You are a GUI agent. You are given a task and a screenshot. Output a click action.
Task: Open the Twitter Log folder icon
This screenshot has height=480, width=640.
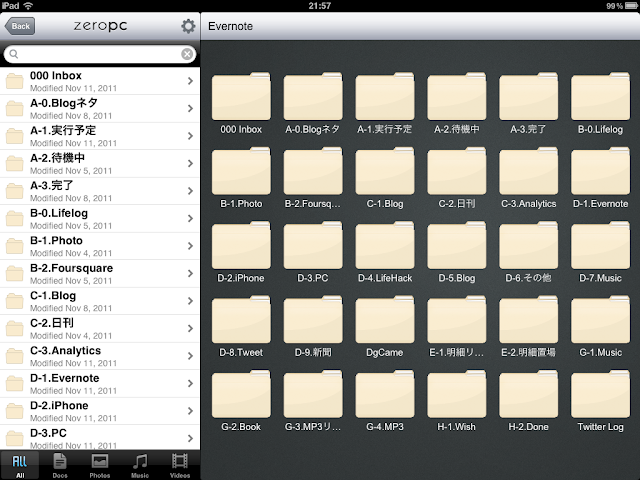click(600, 394)
